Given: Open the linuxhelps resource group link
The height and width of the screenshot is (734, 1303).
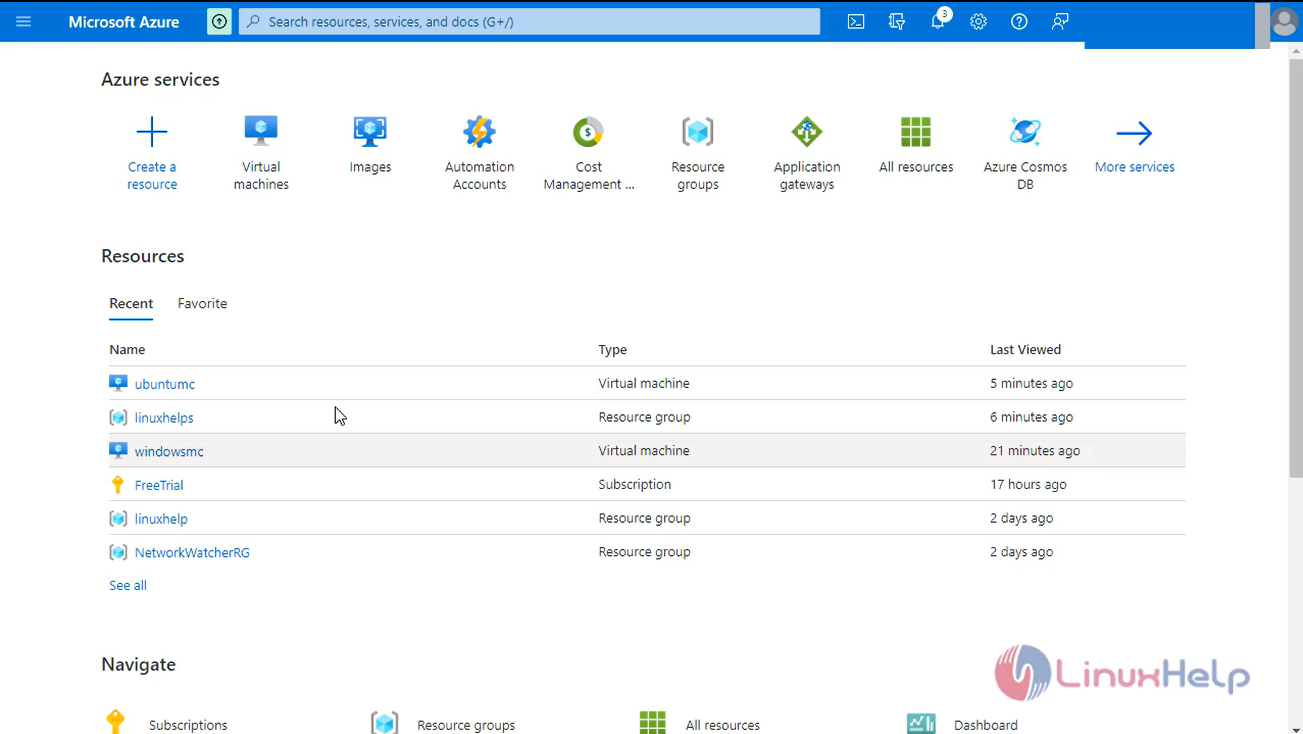Looking at the screenshot, I should pyautogui.click(x=164, y=418).
